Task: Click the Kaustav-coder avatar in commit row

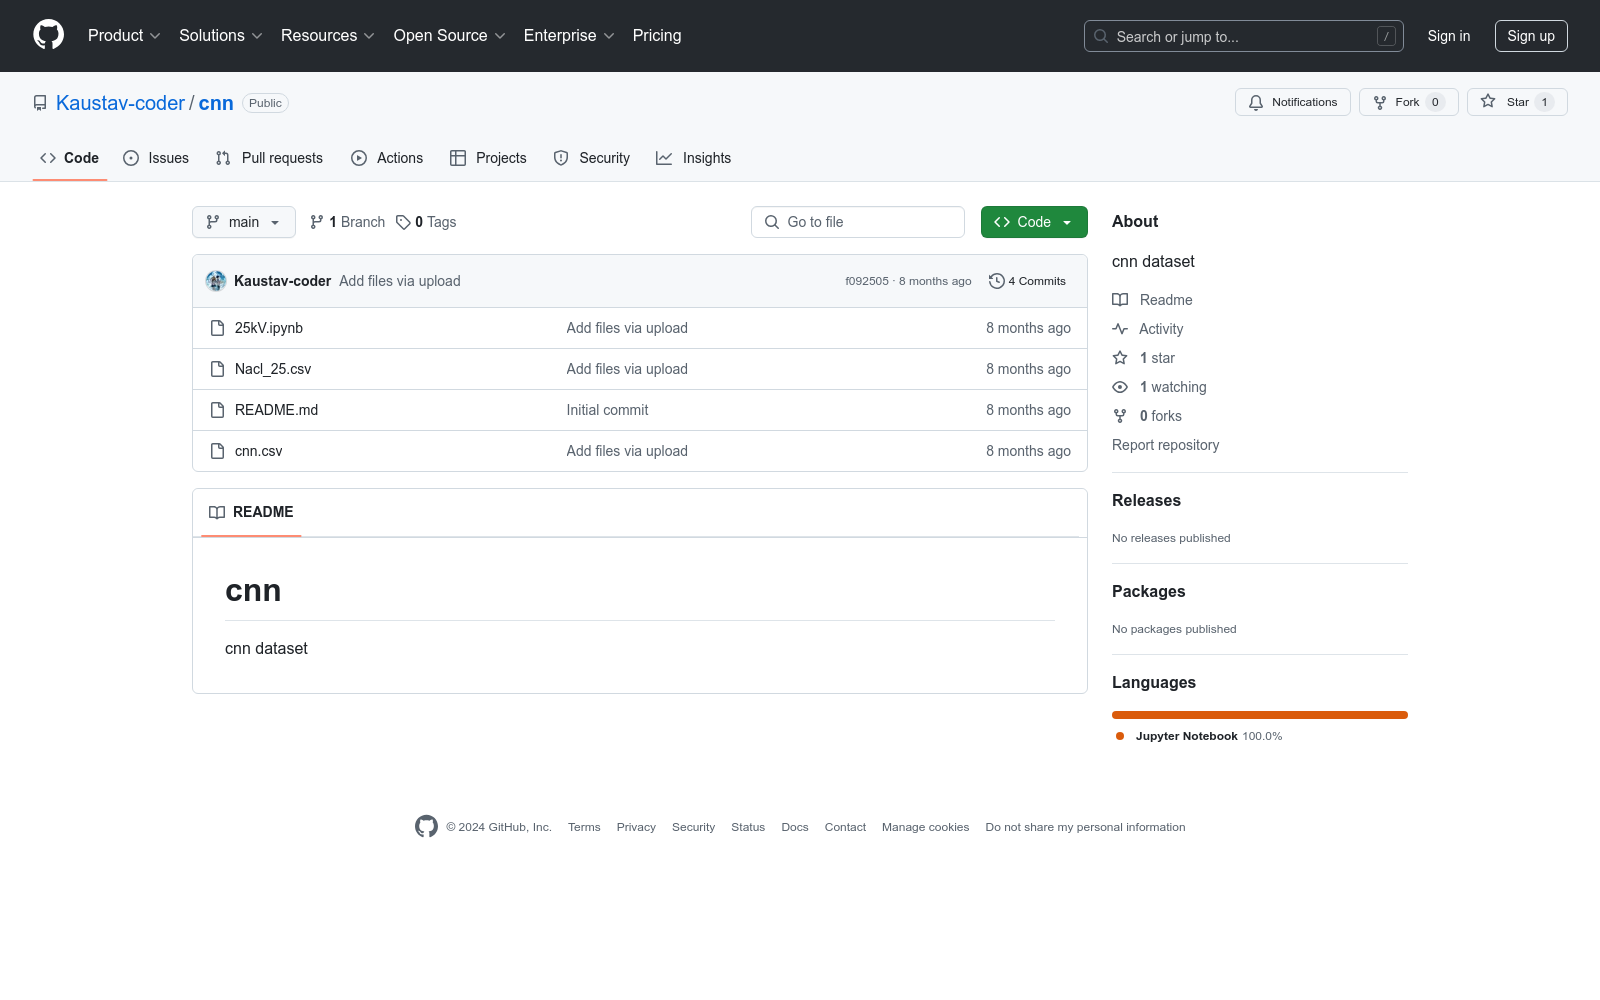Action: [x=216, y=281]
